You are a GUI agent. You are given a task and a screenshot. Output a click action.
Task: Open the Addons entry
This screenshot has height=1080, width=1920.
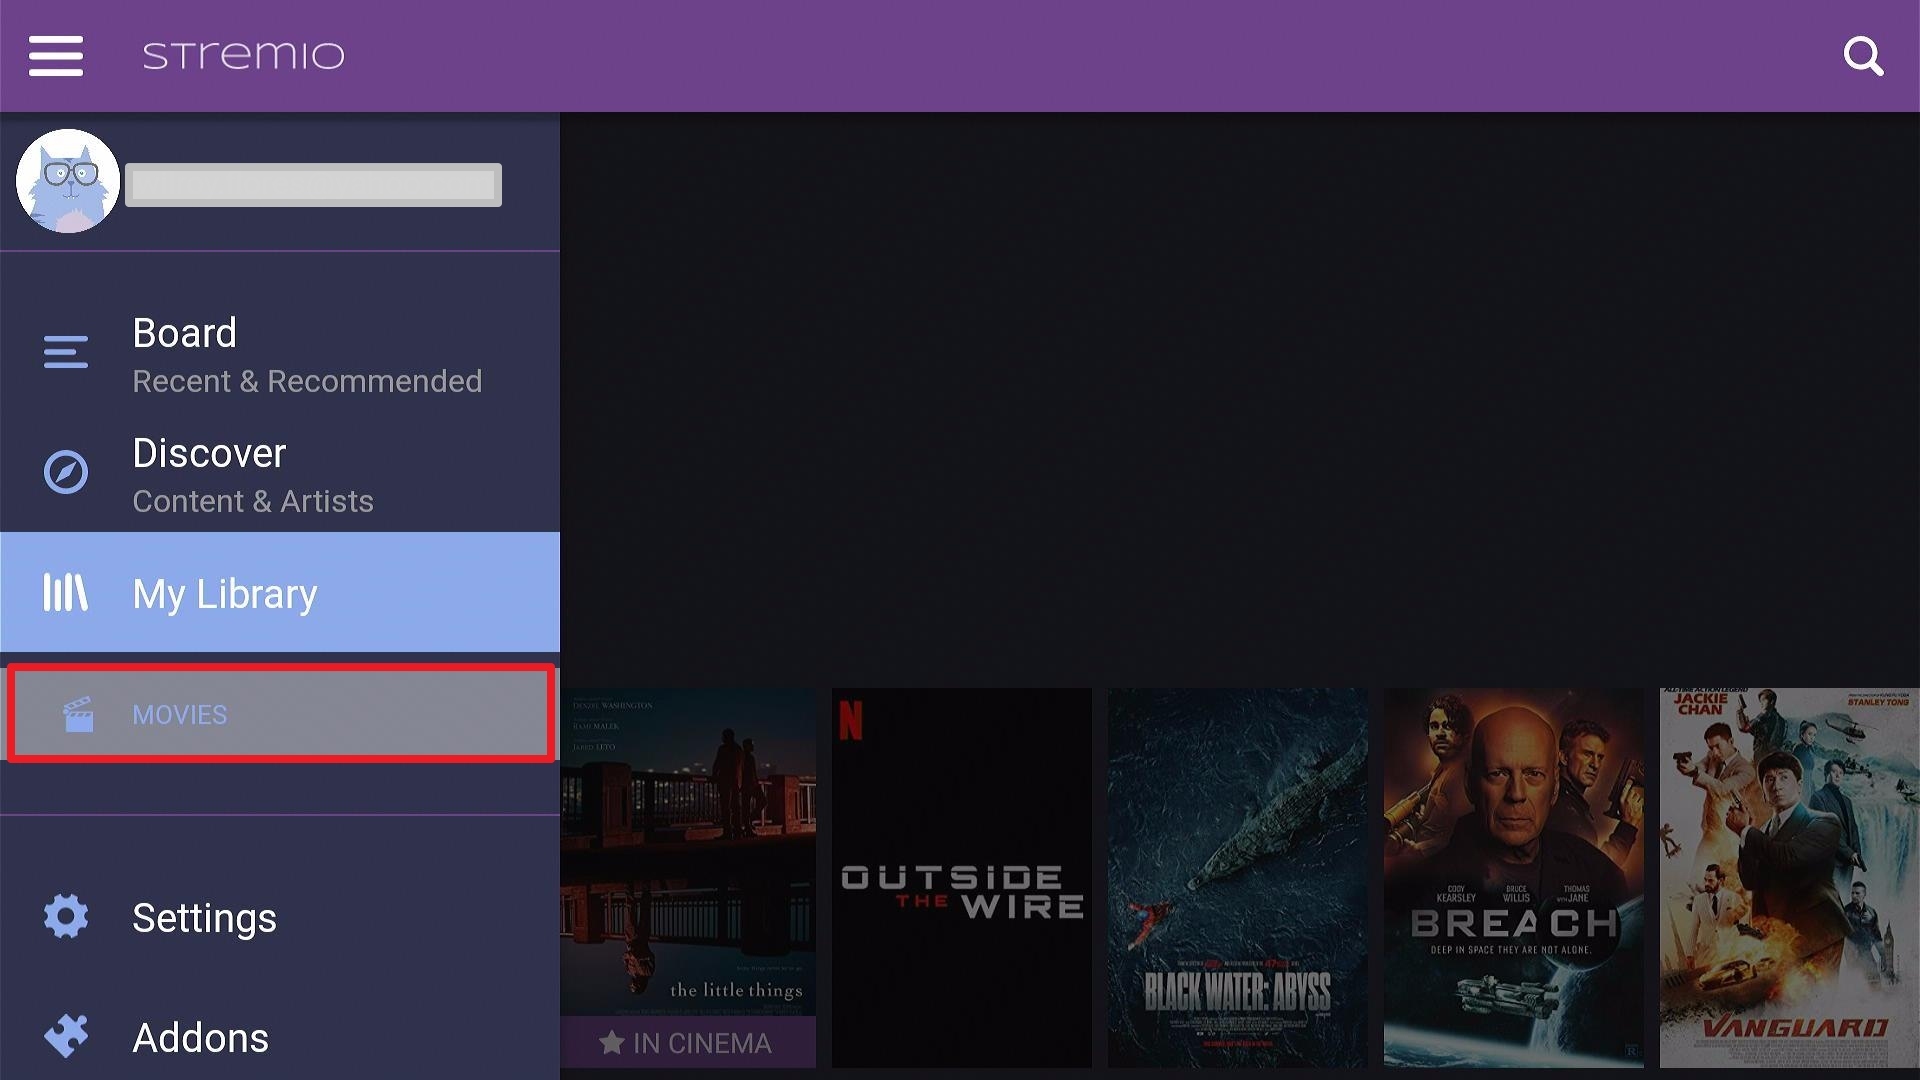(x=280, y=1037)
